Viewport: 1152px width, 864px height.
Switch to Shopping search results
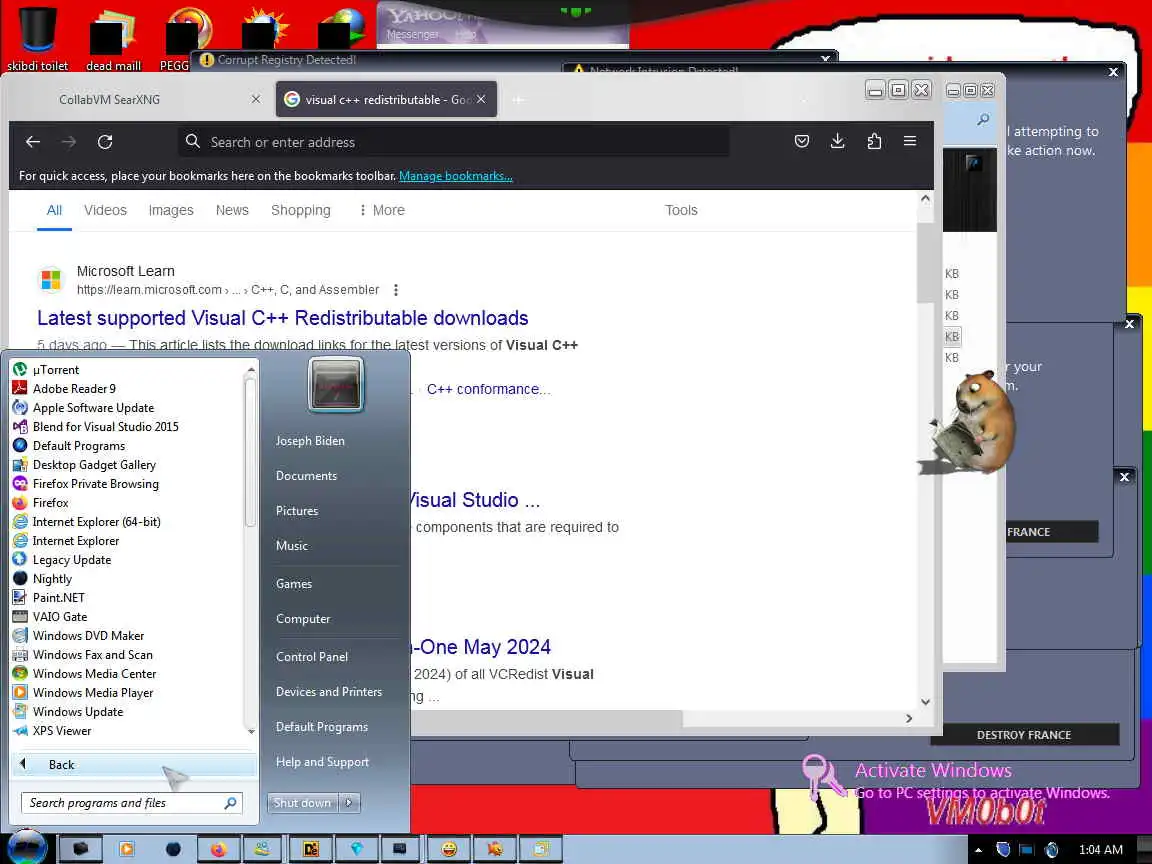click(x=300, y=211)
